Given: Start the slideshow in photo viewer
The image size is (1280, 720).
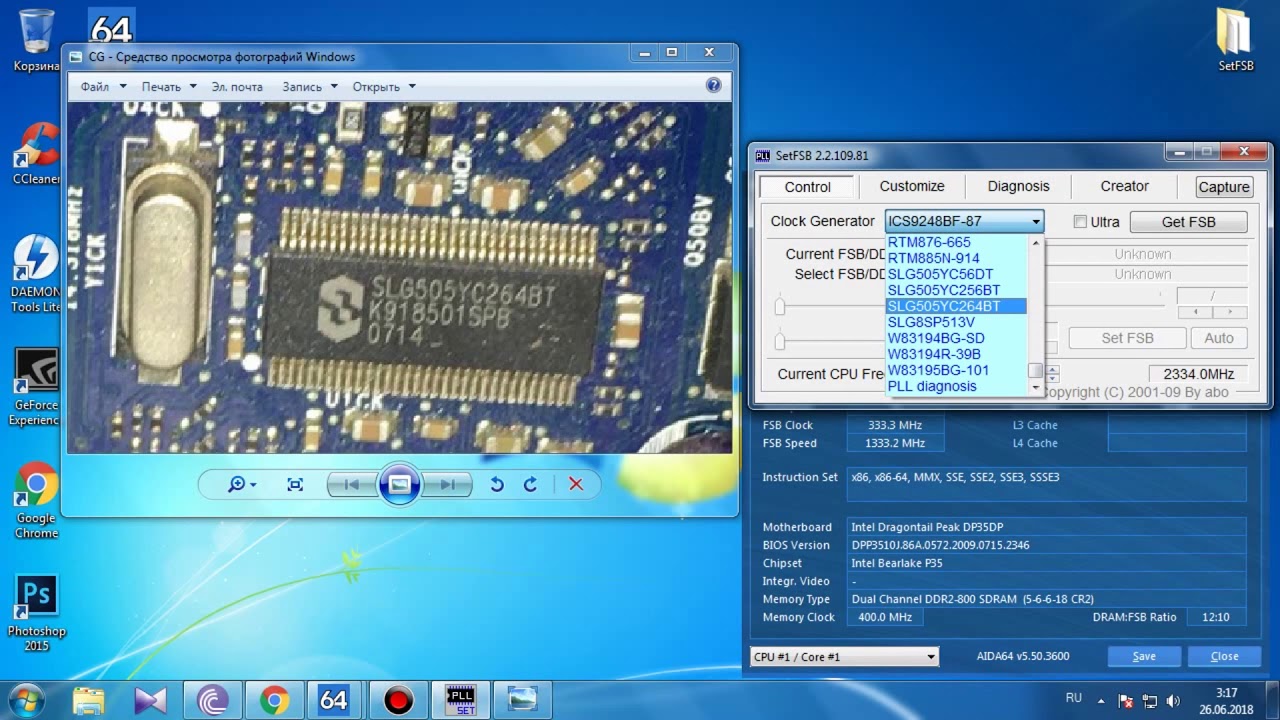Looking at the screenshot, I should (x=399, y=484).
